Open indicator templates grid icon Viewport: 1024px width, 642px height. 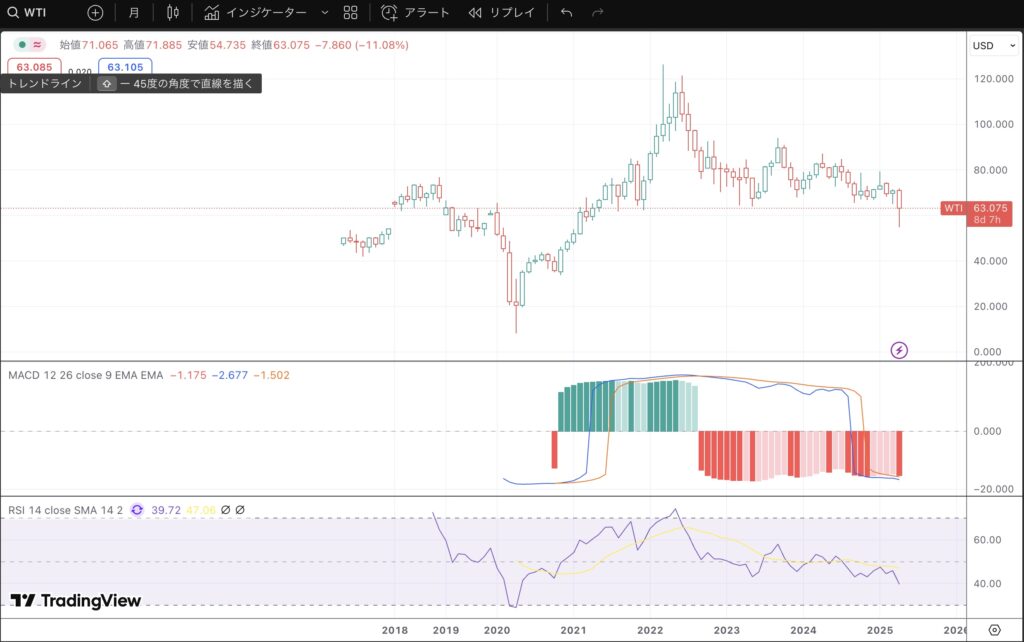coord(351,12)
